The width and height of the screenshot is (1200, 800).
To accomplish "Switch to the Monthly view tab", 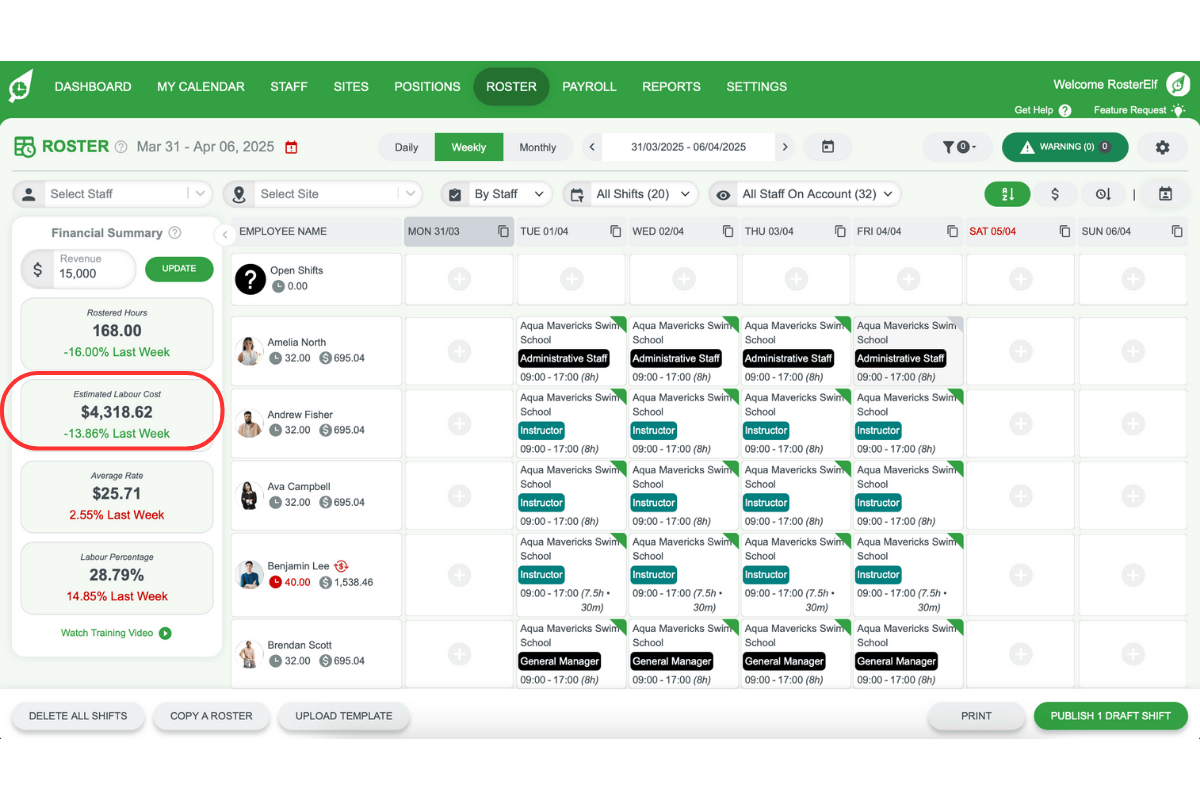I will click(538, 147).
